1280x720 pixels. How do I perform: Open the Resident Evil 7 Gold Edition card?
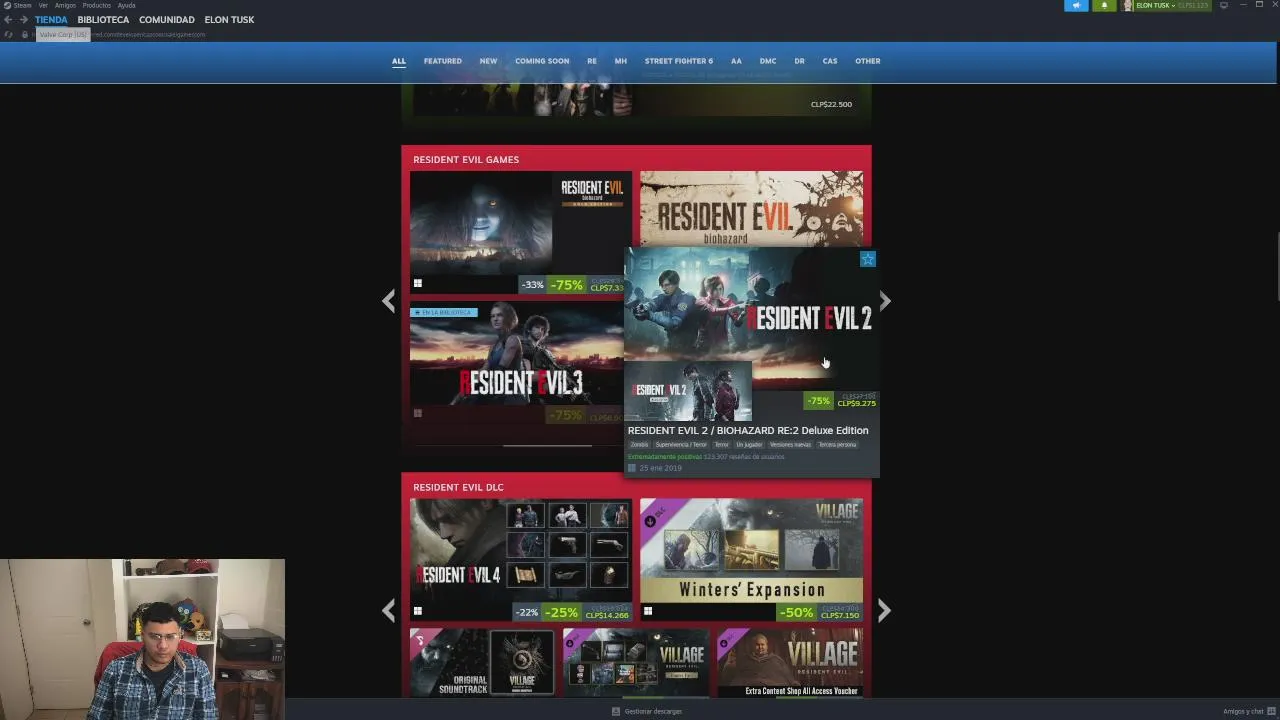(x=521, y=233)
